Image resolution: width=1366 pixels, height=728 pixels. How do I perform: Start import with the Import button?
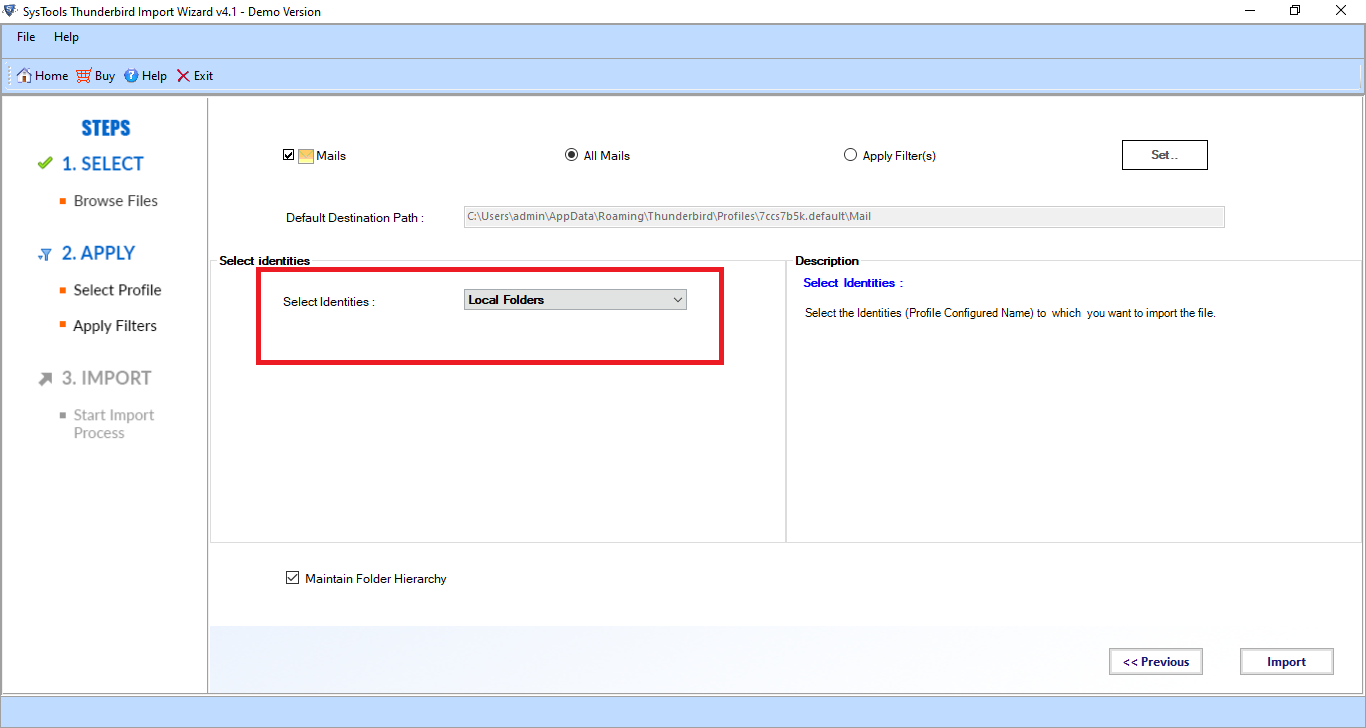point(1287,662)
